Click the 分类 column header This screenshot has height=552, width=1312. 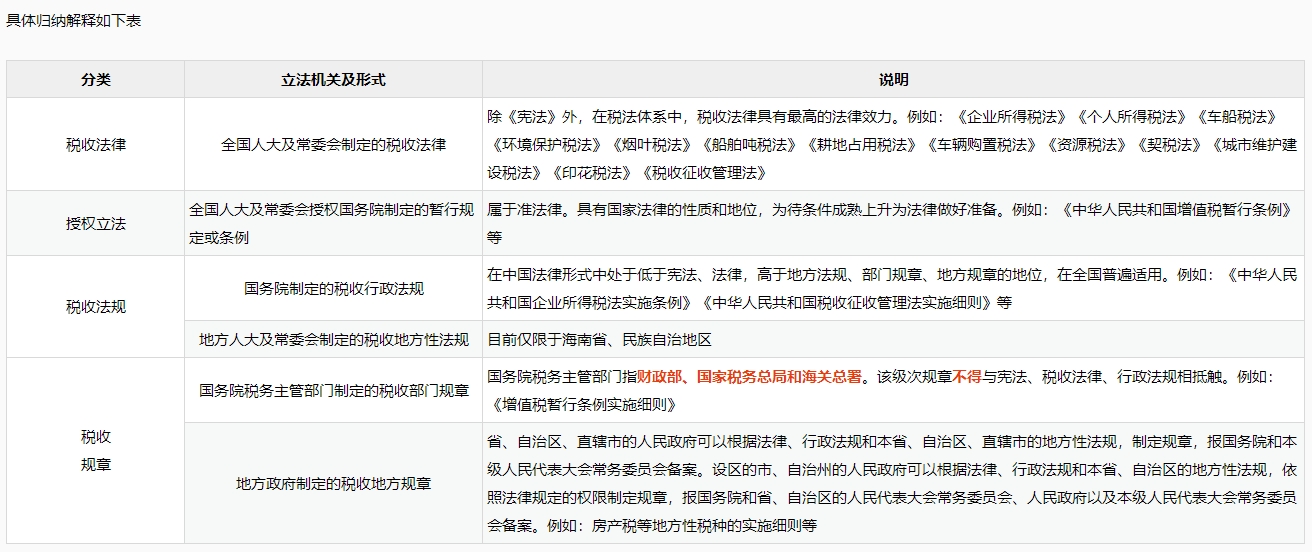(x=96, y=79)
